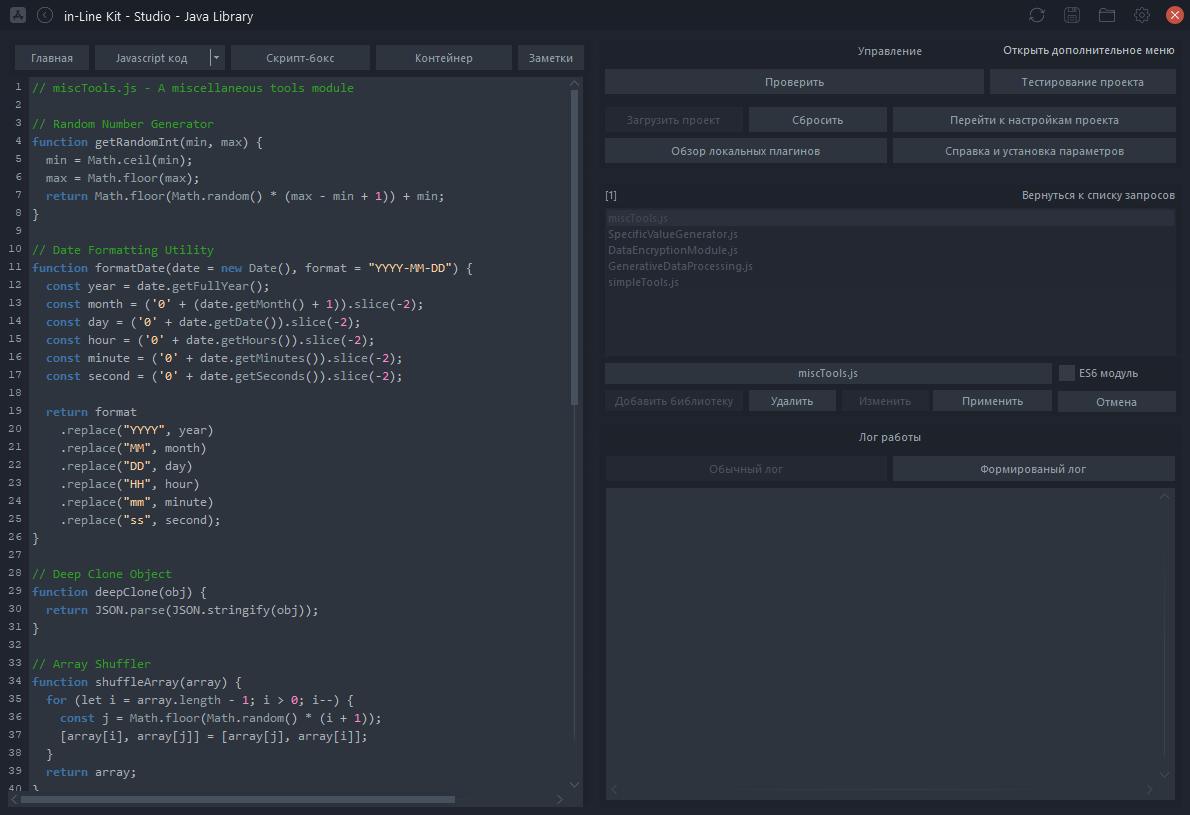
Task: Open settings via the gear icon
Action: click(1142, 15)
